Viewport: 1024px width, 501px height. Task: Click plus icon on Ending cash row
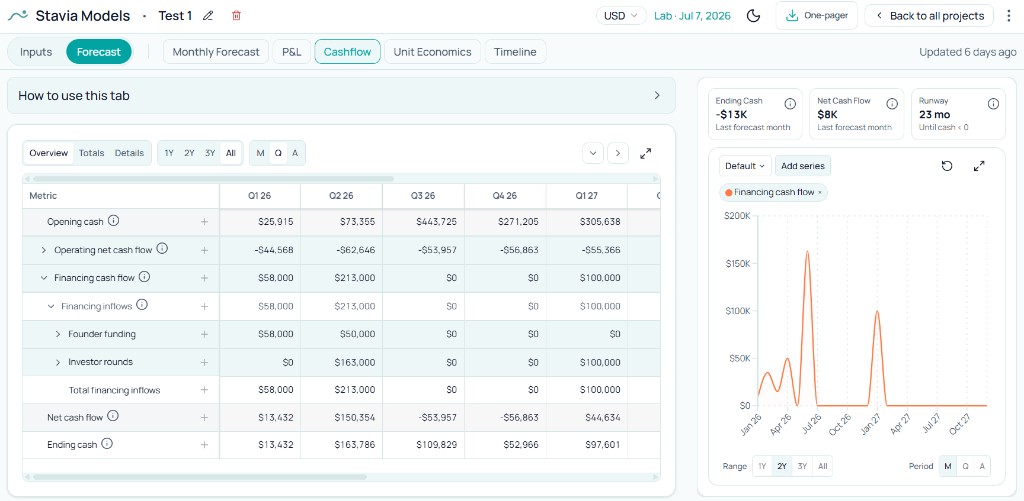pyautogui.click(x=204, y=445)
